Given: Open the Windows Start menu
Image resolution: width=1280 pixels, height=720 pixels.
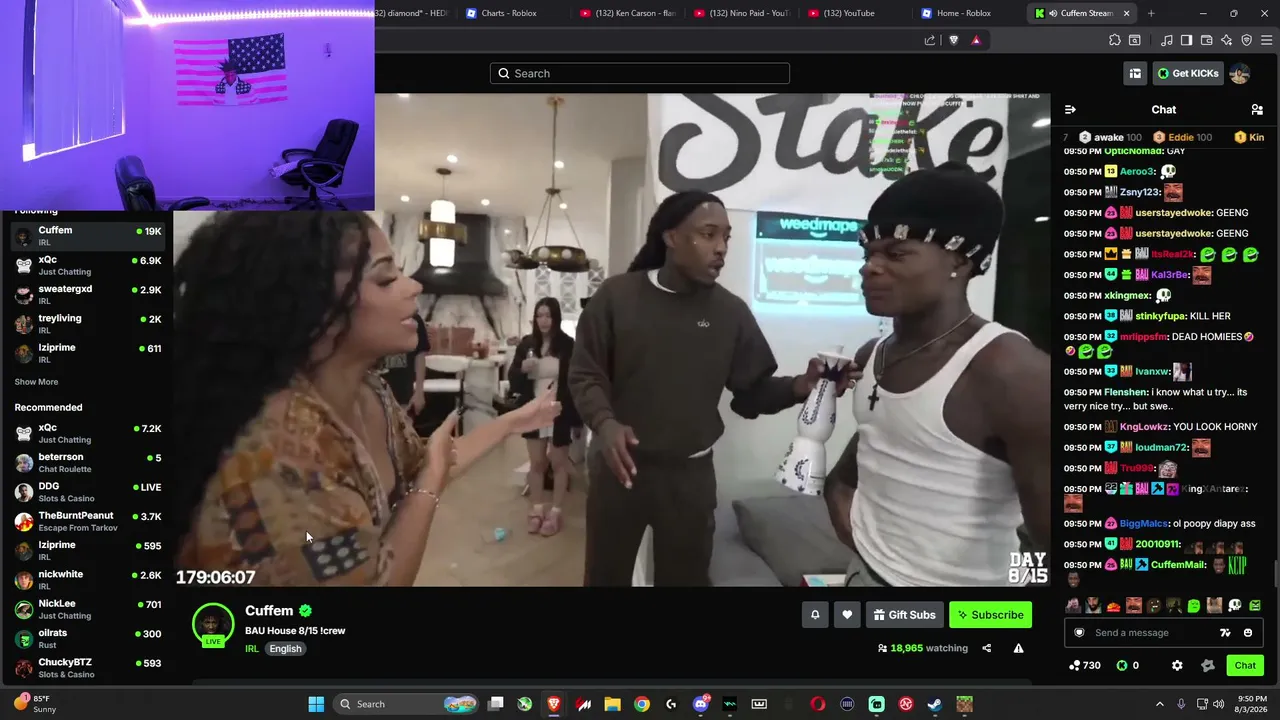Looking at the screenshot, I should (316, 704).
